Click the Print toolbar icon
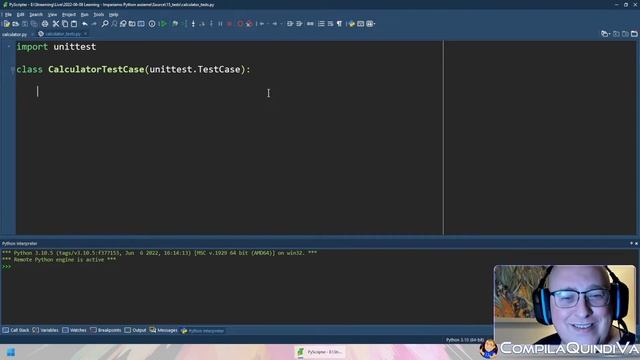Image resolution: width=640 pixels, height=360 pixels. click(45, 24)
